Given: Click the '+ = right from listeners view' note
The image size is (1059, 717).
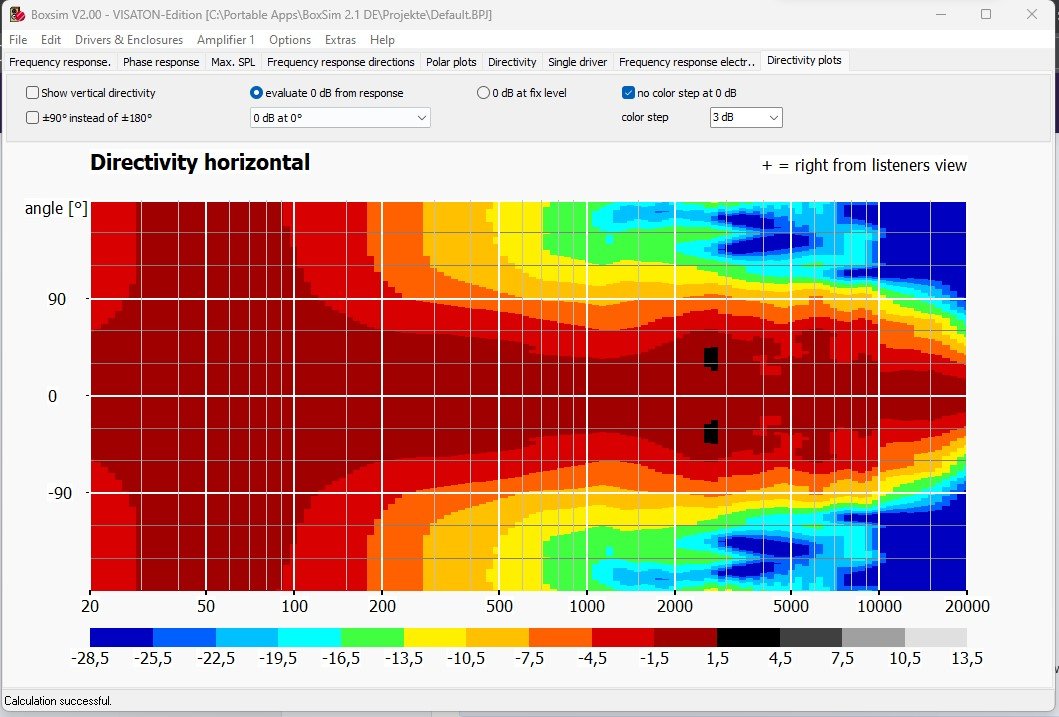Looking at the screenshot, I should click(864, 165).
